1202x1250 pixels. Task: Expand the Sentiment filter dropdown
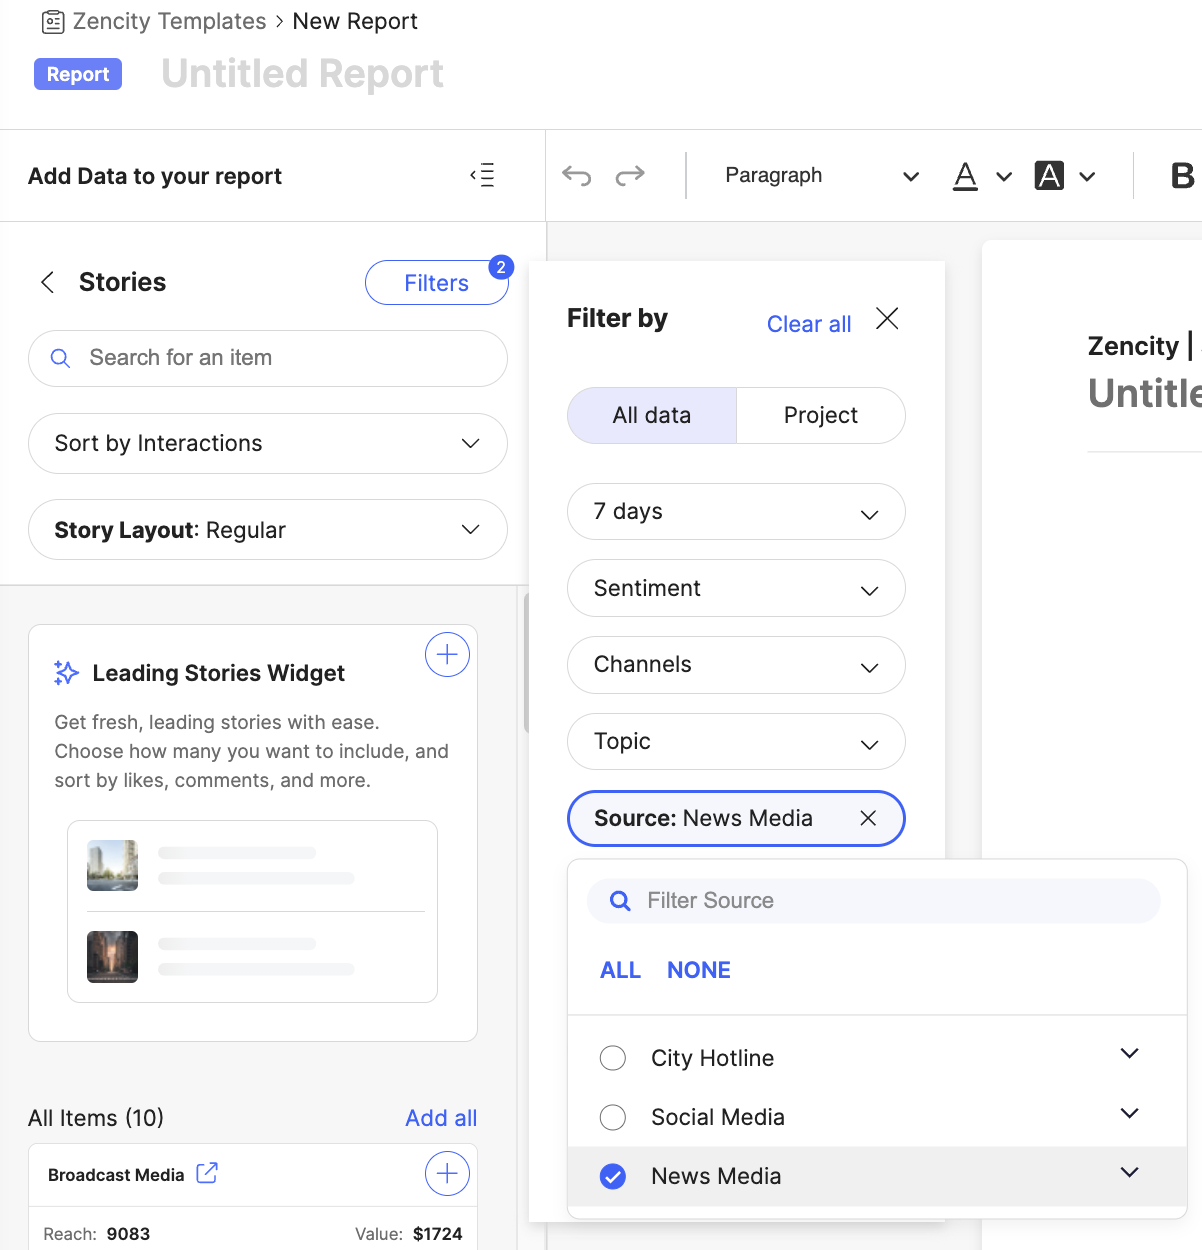736,588
